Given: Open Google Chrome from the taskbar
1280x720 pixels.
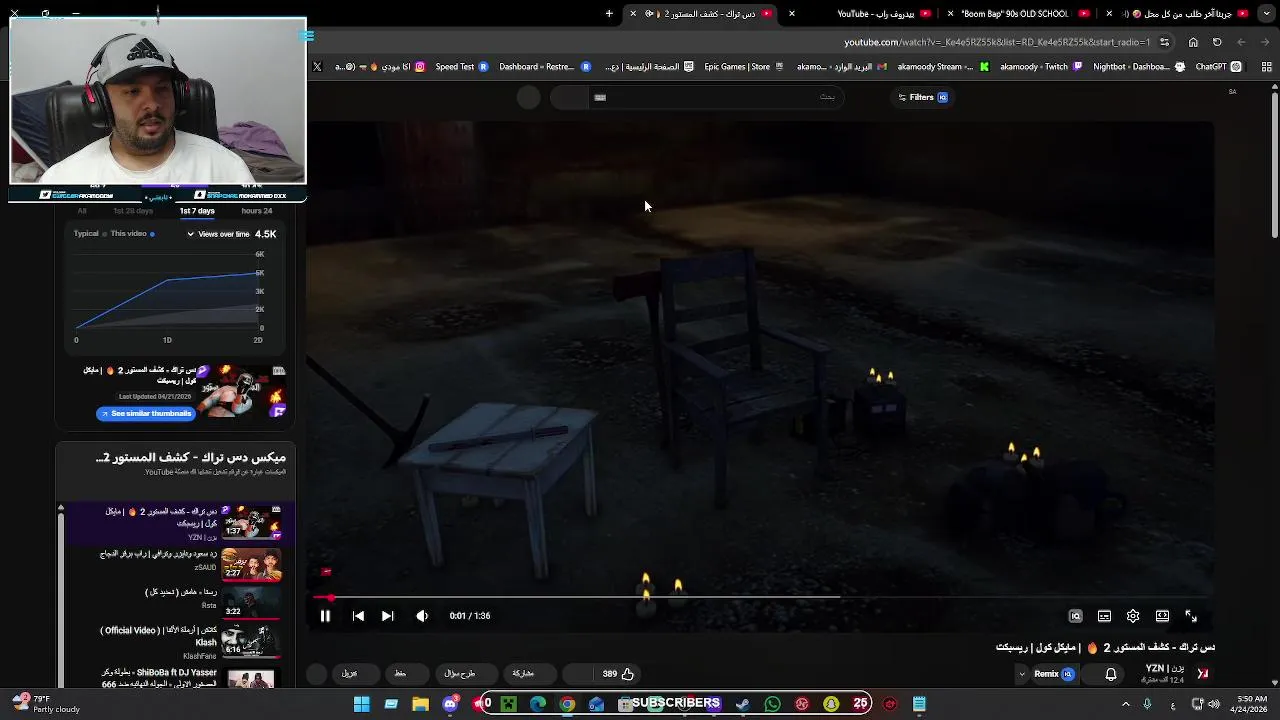Looking at the screenshot, I should [567, 704].
